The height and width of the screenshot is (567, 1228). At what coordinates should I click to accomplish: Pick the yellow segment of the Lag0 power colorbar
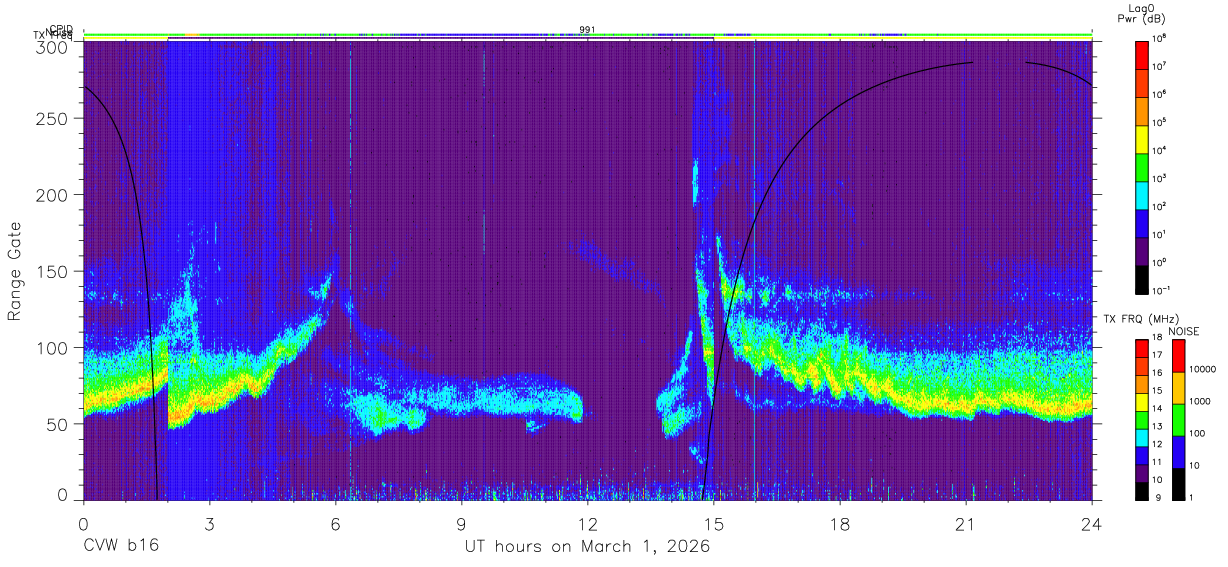(x=1141, y=138)
